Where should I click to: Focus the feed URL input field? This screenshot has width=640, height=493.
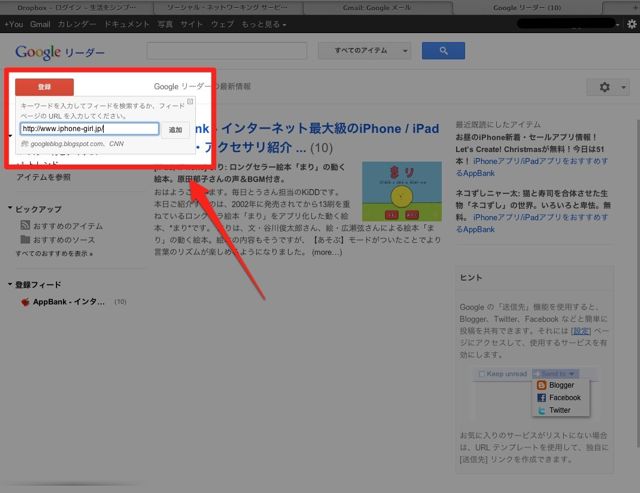pos(89,129)
